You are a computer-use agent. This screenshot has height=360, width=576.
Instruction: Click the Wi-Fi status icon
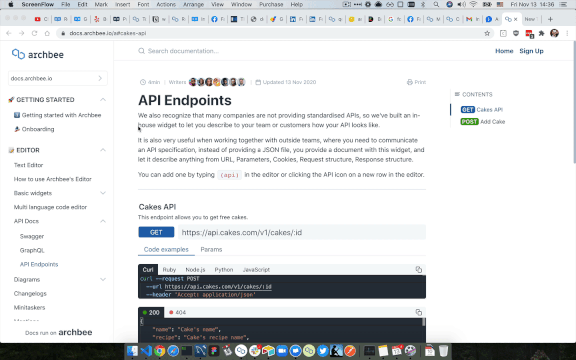(x=474, y=4)
